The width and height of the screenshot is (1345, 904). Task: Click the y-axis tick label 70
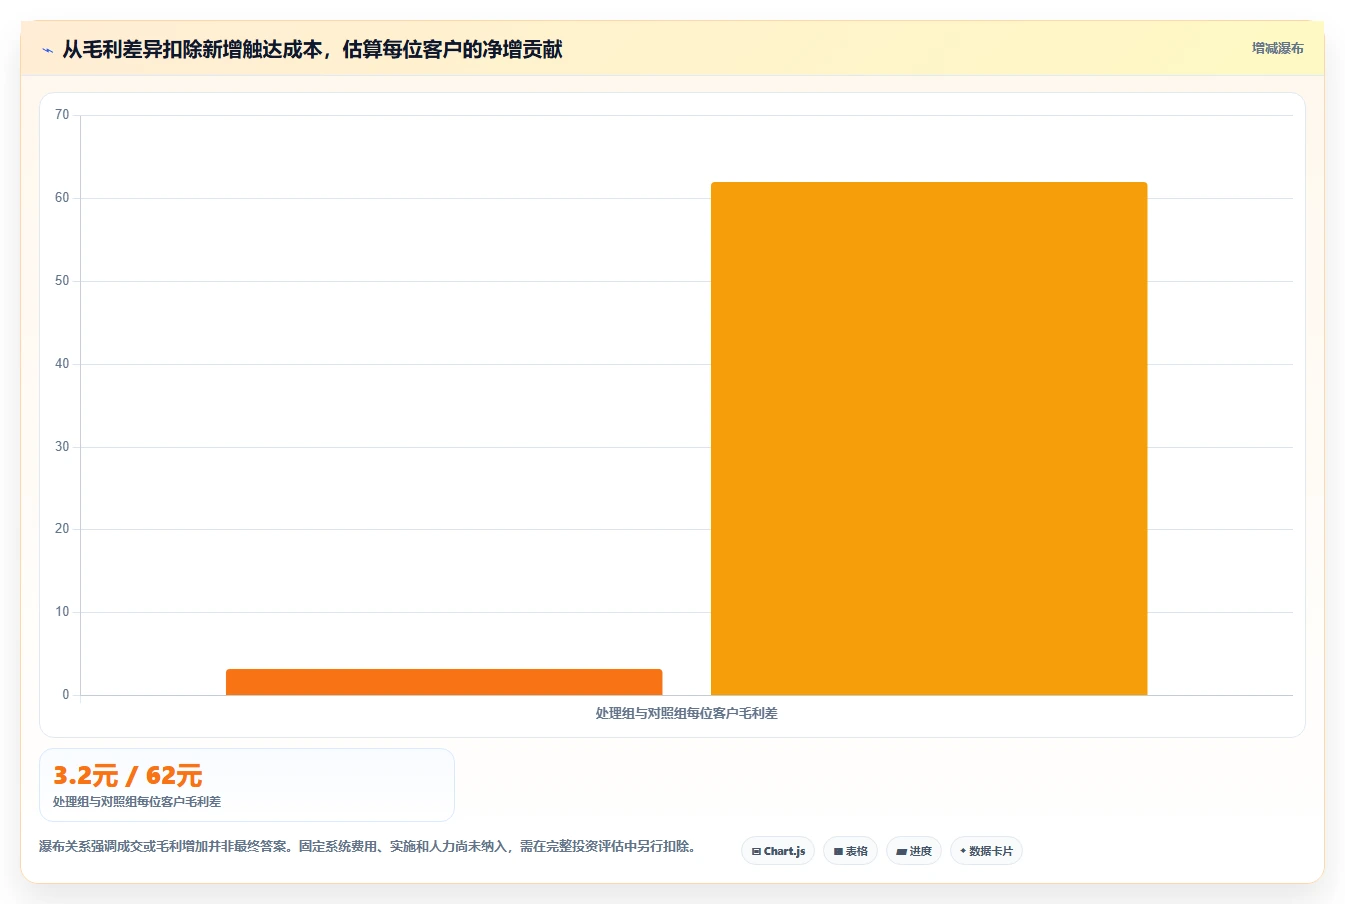(x=62, y=115)
